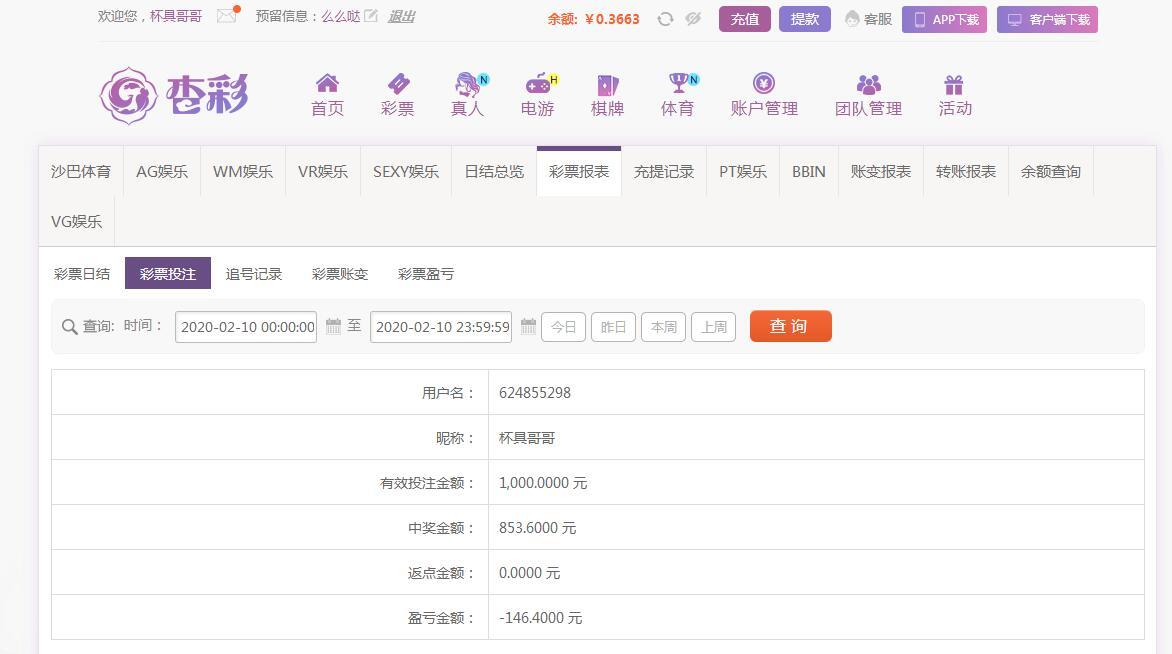Hide the balance with eye icon
Screen dimensions: 1172x654
pyautogui.click(x=693, y=19)
